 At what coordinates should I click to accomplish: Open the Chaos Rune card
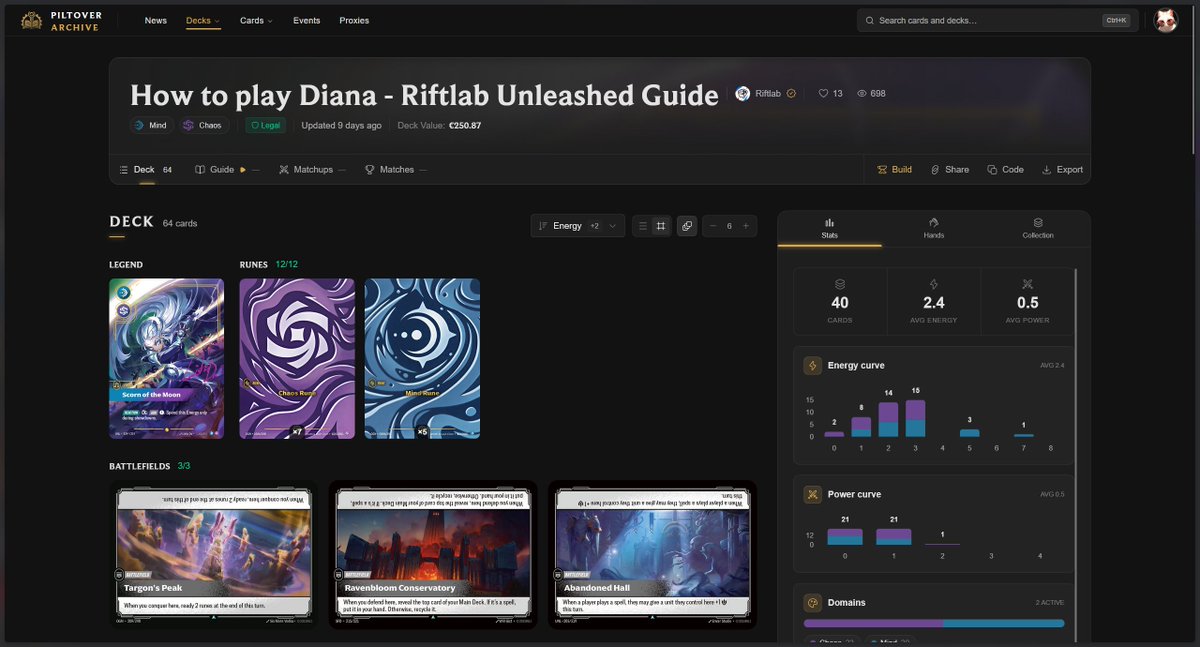click(297, 358)
